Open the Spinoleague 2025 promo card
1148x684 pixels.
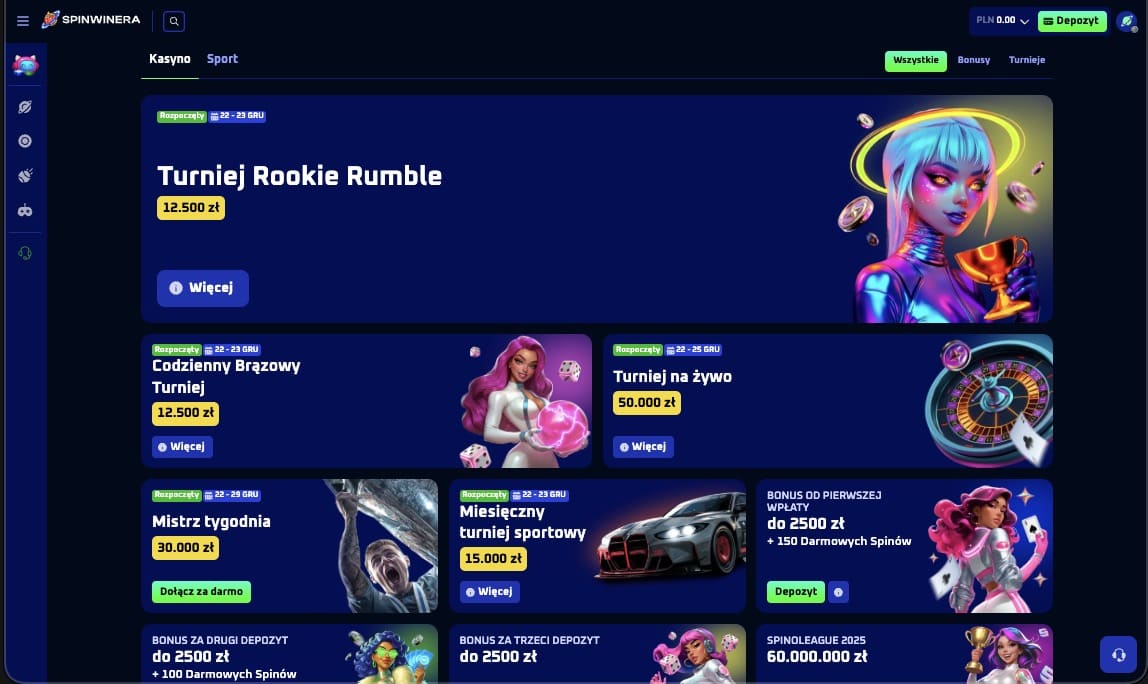tap(904, 653)
